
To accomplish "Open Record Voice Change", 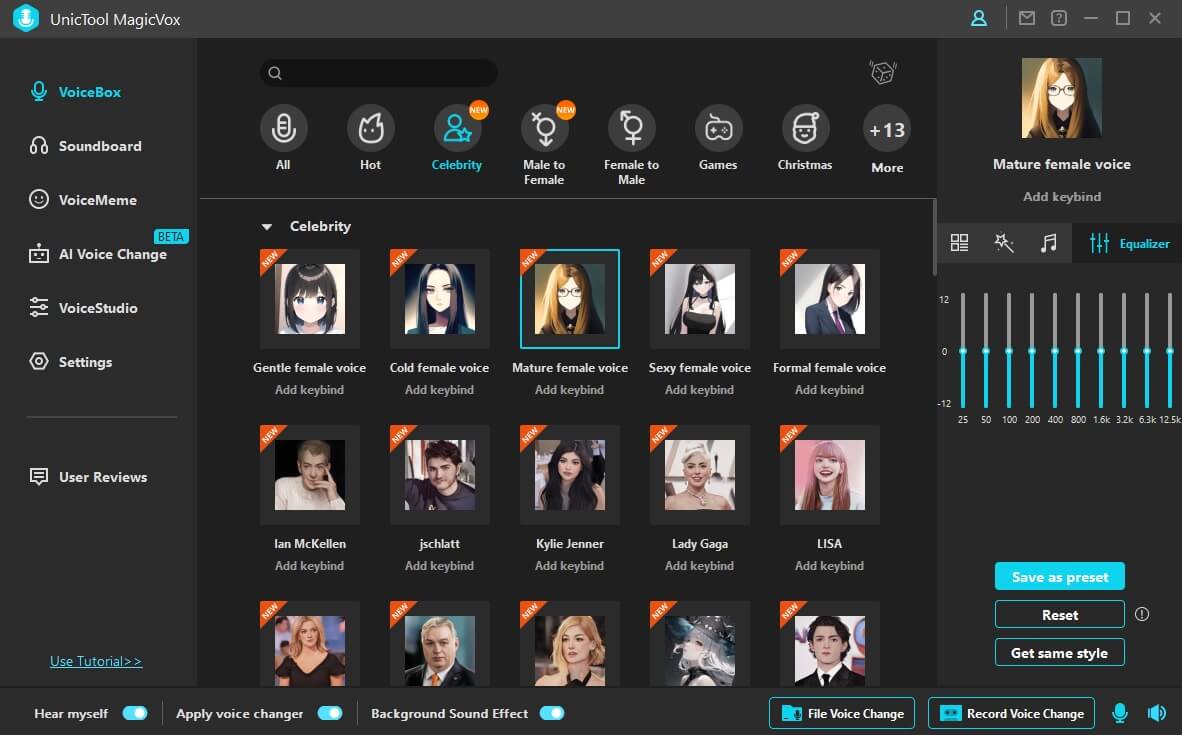I will [x=1011, y=713].
